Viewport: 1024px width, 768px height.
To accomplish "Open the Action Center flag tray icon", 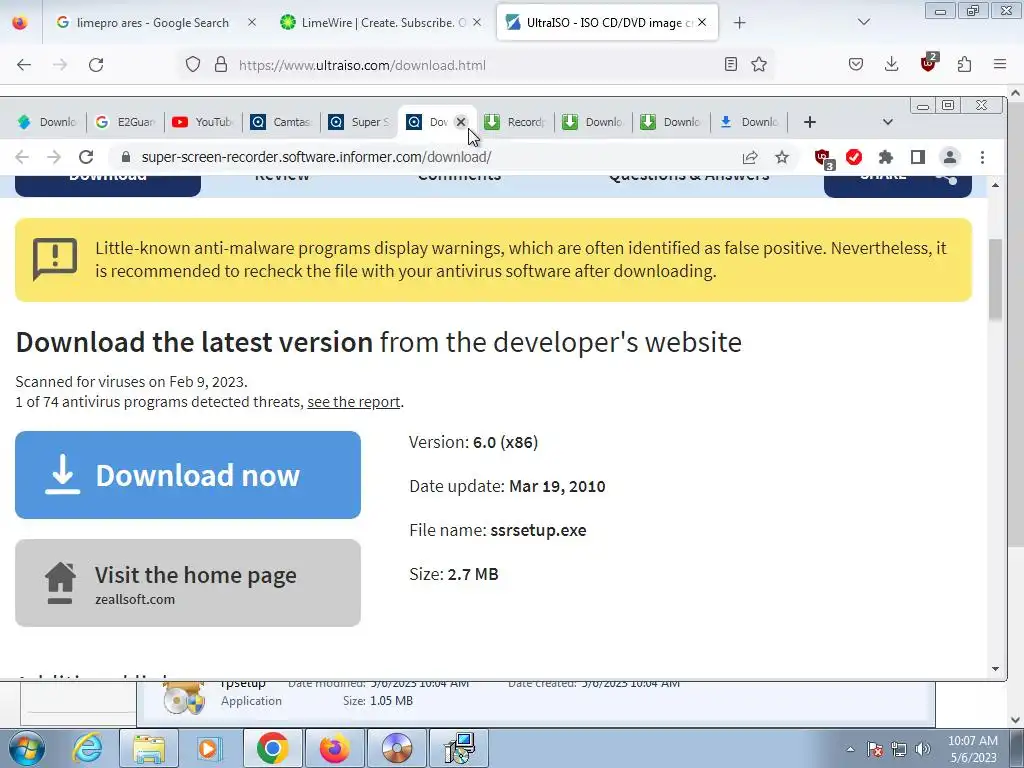I will pos(875,749).
